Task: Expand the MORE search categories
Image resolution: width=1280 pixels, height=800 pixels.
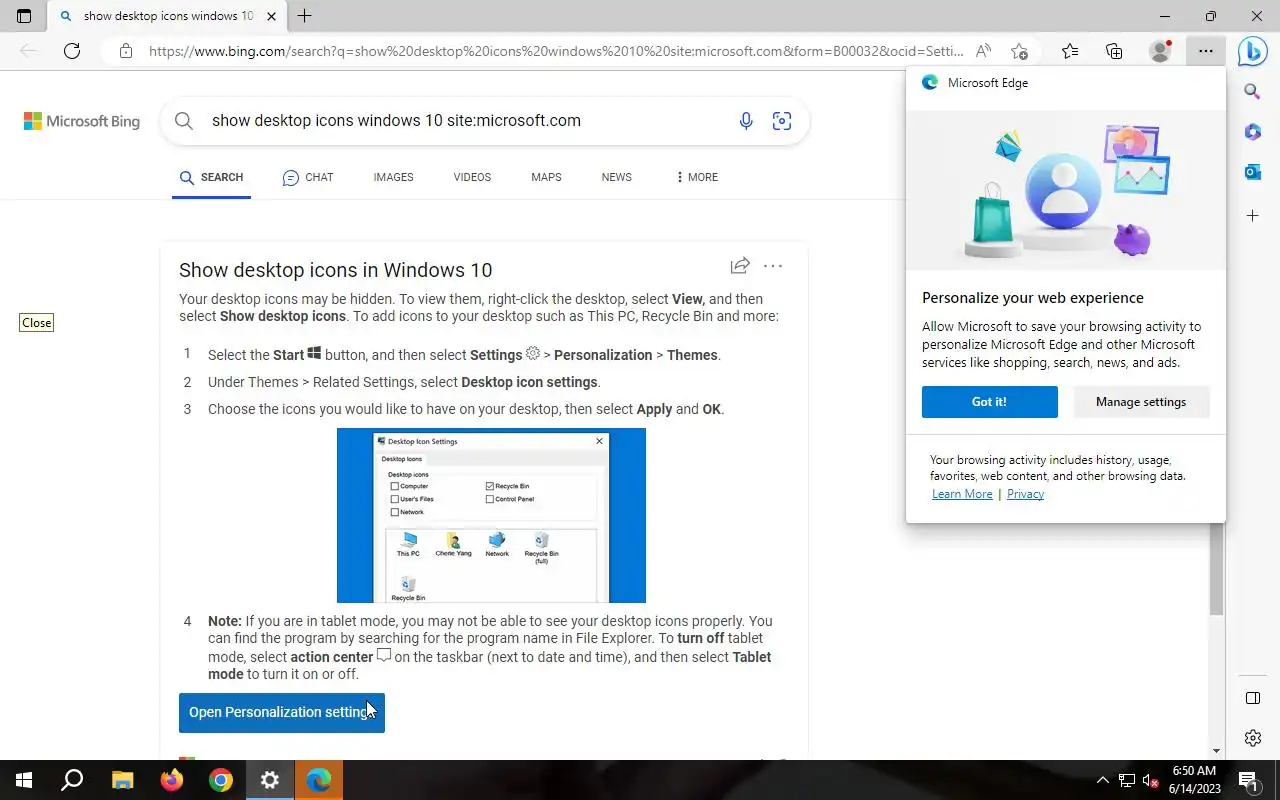Action: point(697,177)
